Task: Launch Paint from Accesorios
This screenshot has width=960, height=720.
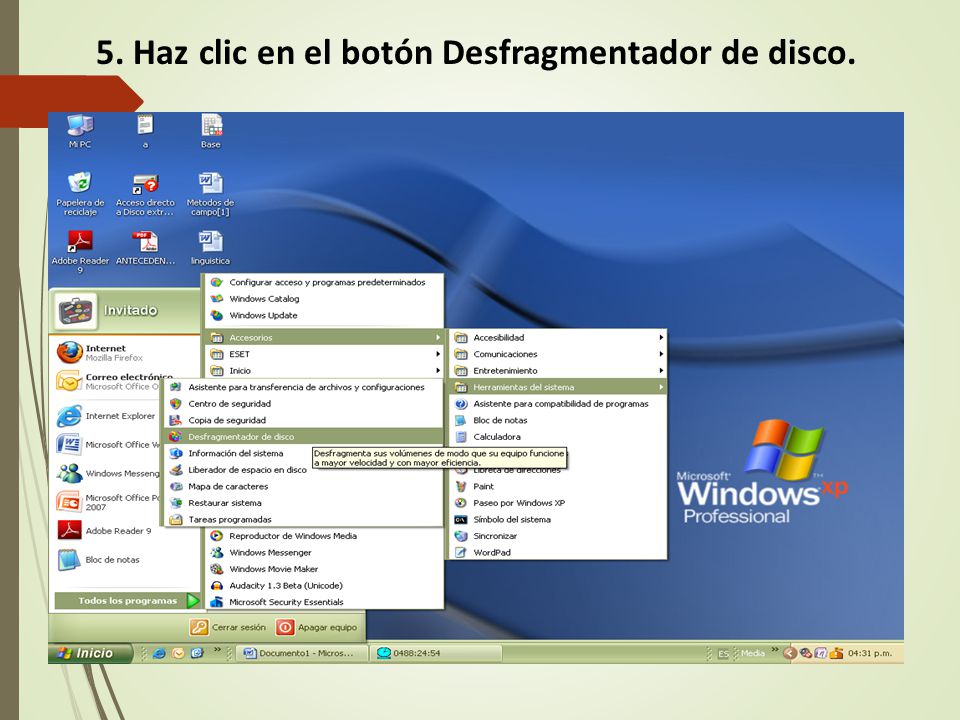Action: 558,486
